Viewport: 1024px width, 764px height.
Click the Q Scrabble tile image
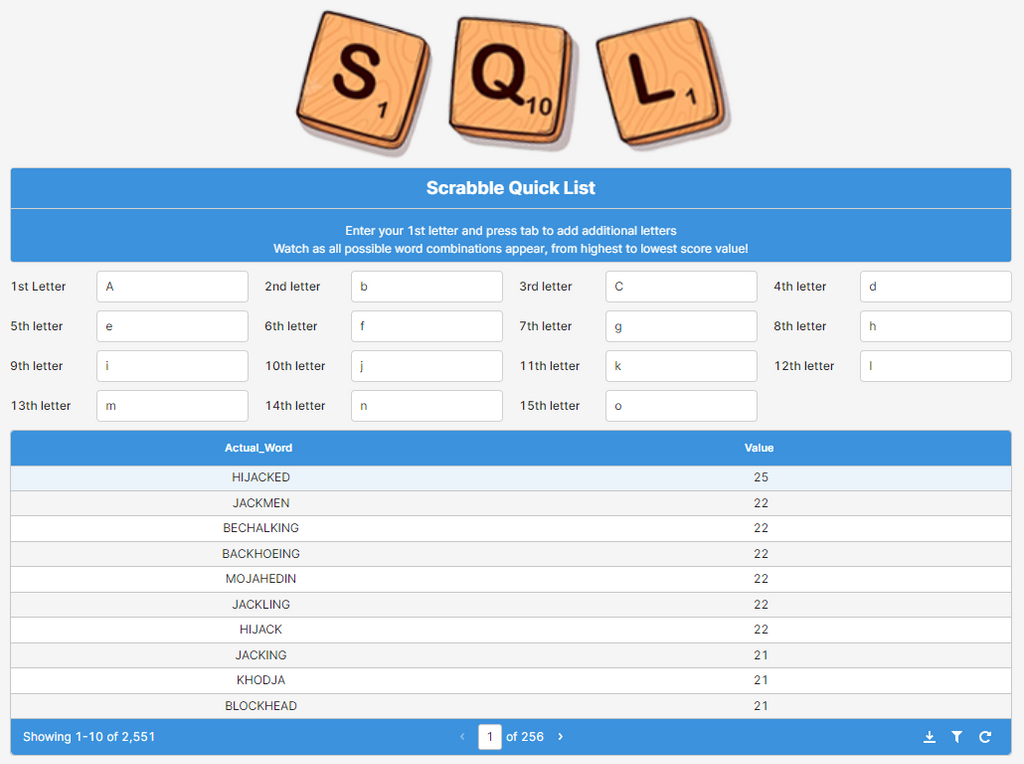point(511,82)
